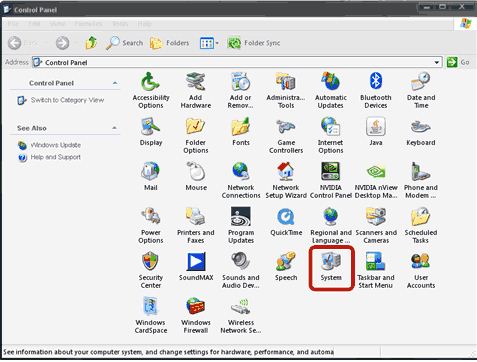Open Administrative Tools icon
This screenshot has height=362, width=477.
coord(286,90)
